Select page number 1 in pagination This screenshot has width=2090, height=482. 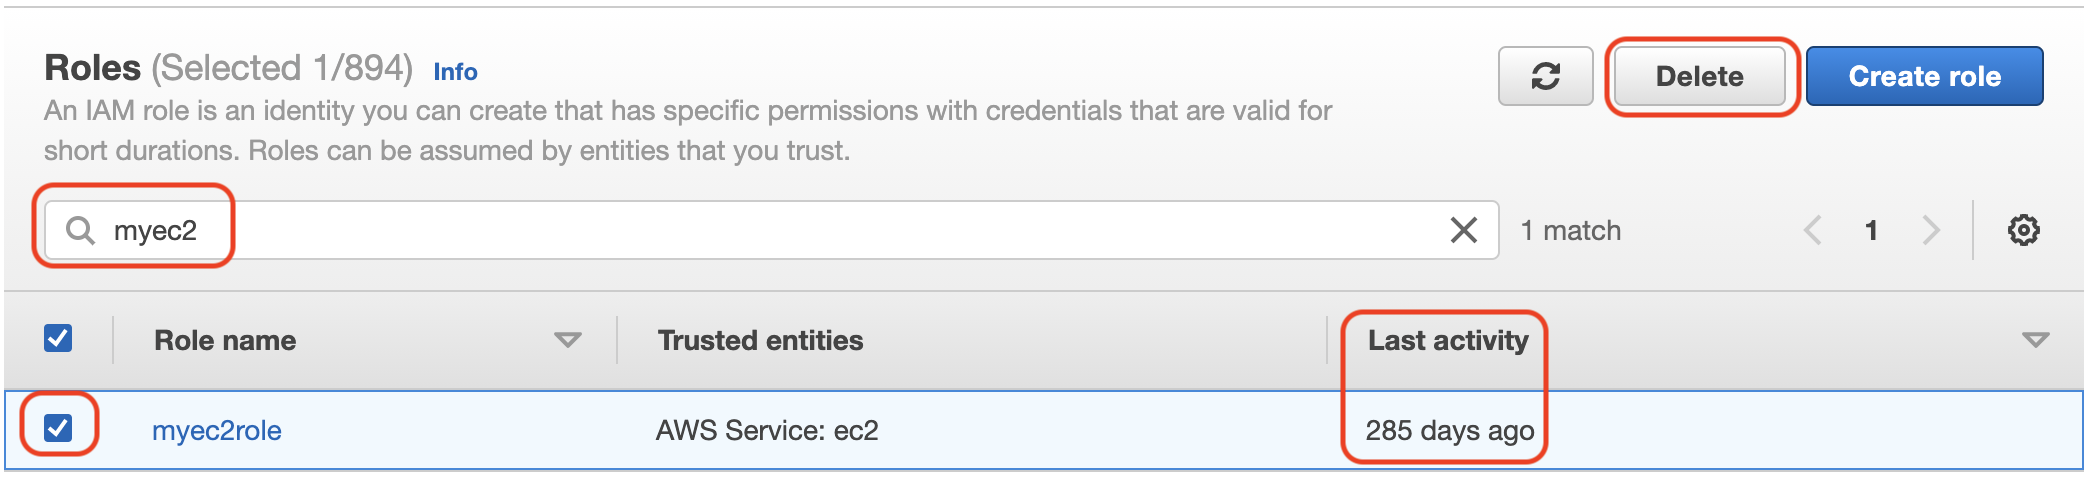pyautogui.click(x=1871, y=231)
